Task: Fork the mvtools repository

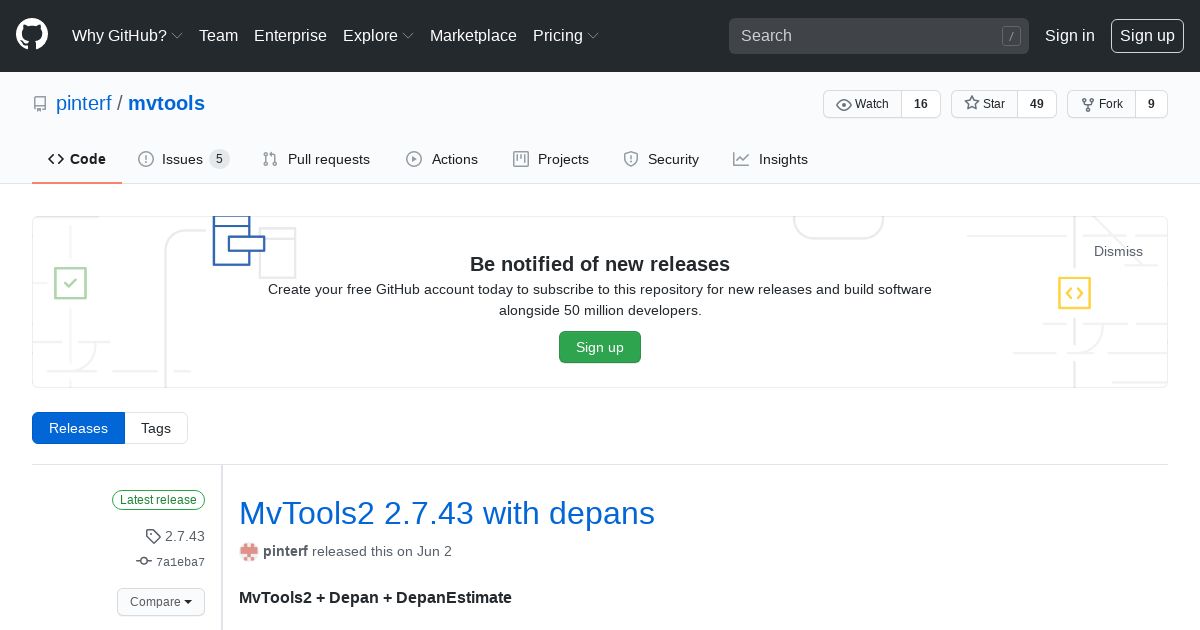Action: [x=1102, y=104]
